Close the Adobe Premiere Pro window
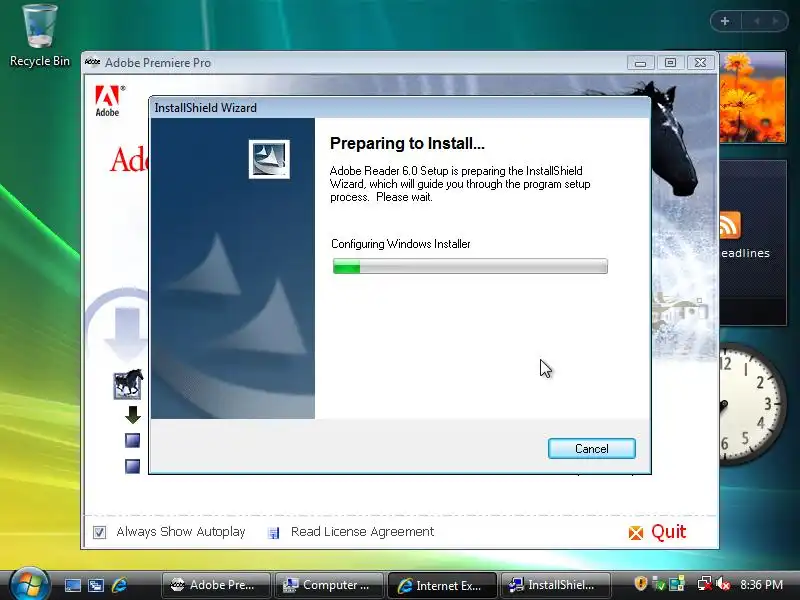This screenshot has height=600, width=800. 701,63
